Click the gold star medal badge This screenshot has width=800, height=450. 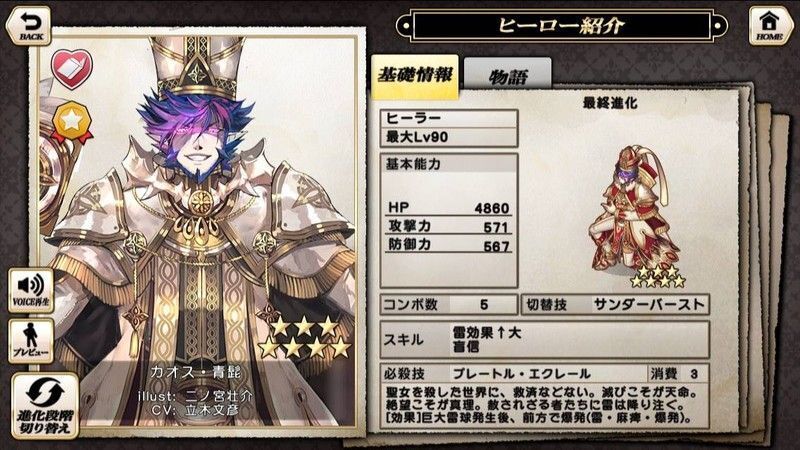72,122
